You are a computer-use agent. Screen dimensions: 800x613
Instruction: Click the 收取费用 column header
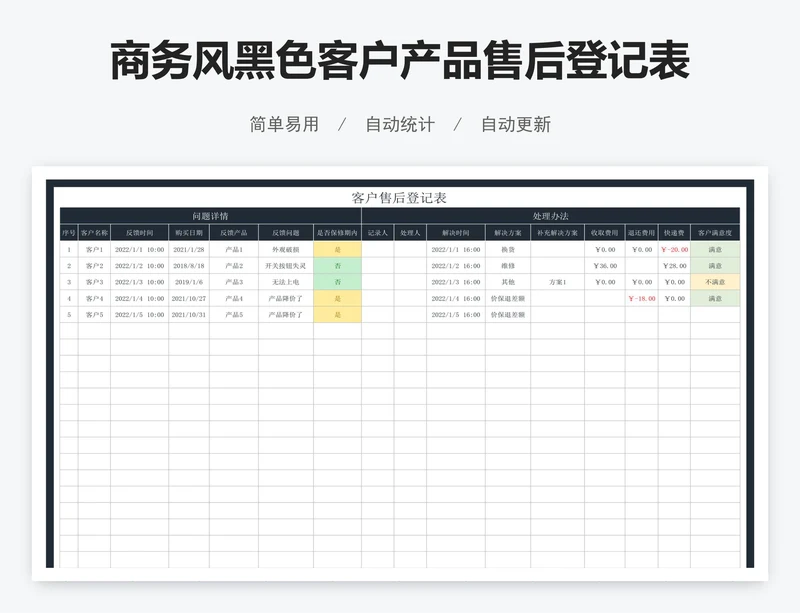(605, 233)
